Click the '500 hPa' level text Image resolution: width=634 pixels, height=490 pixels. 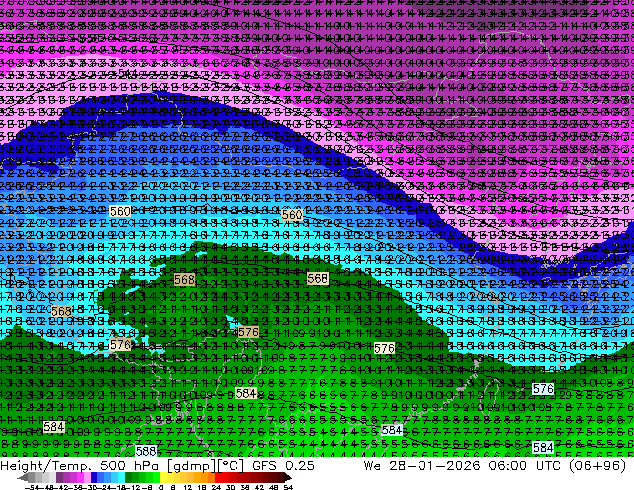click(131, 465)
